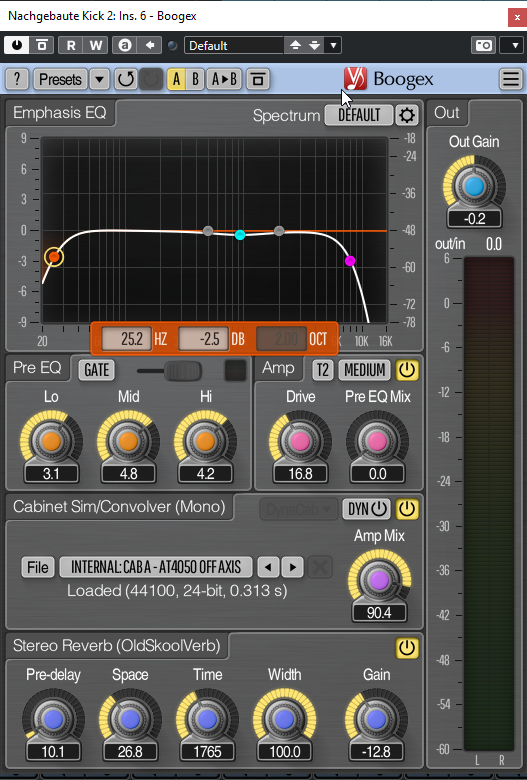This screenshot has width=527, height=780.
Task: Select the A state slot
Action: 176,79
